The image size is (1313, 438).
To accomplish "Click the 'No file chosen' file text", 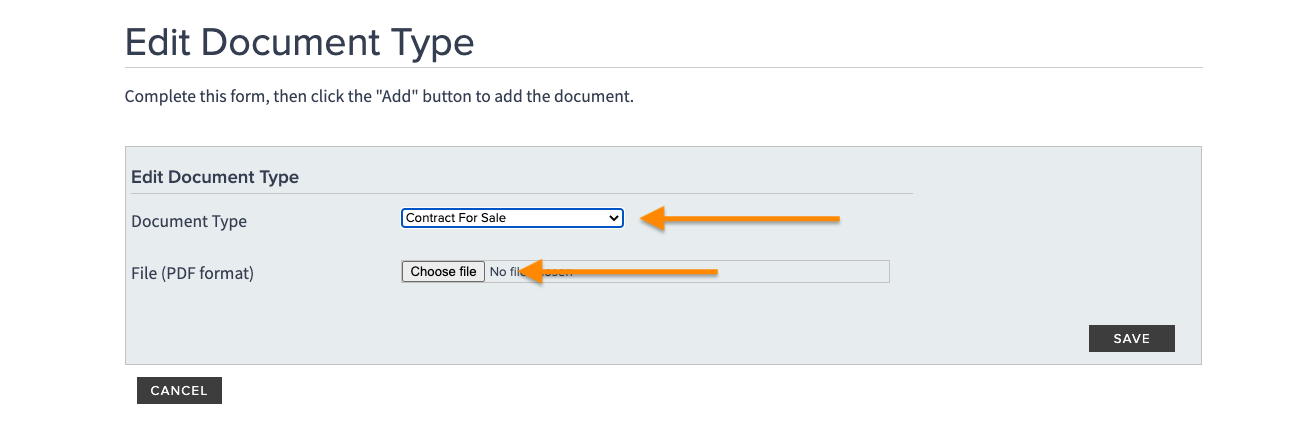I will tap(531, 272).
